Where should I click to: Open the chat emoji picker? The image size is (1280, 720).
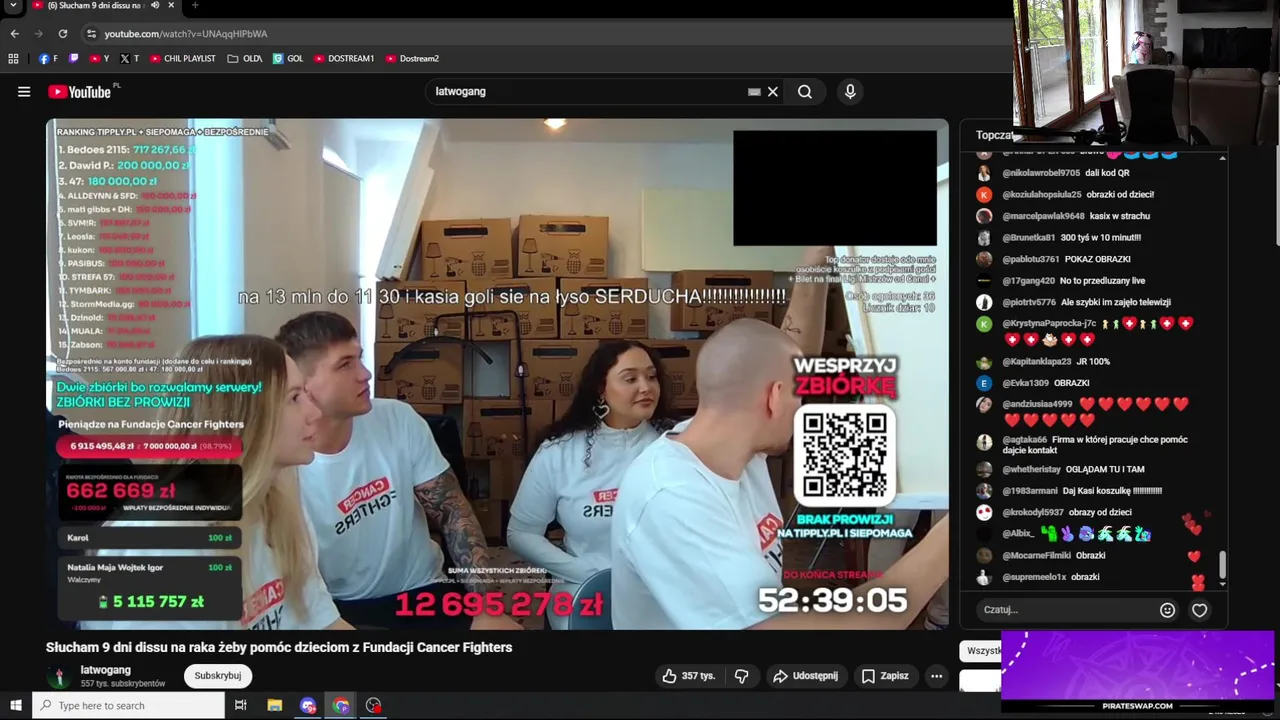click(x=1167, y=610)
